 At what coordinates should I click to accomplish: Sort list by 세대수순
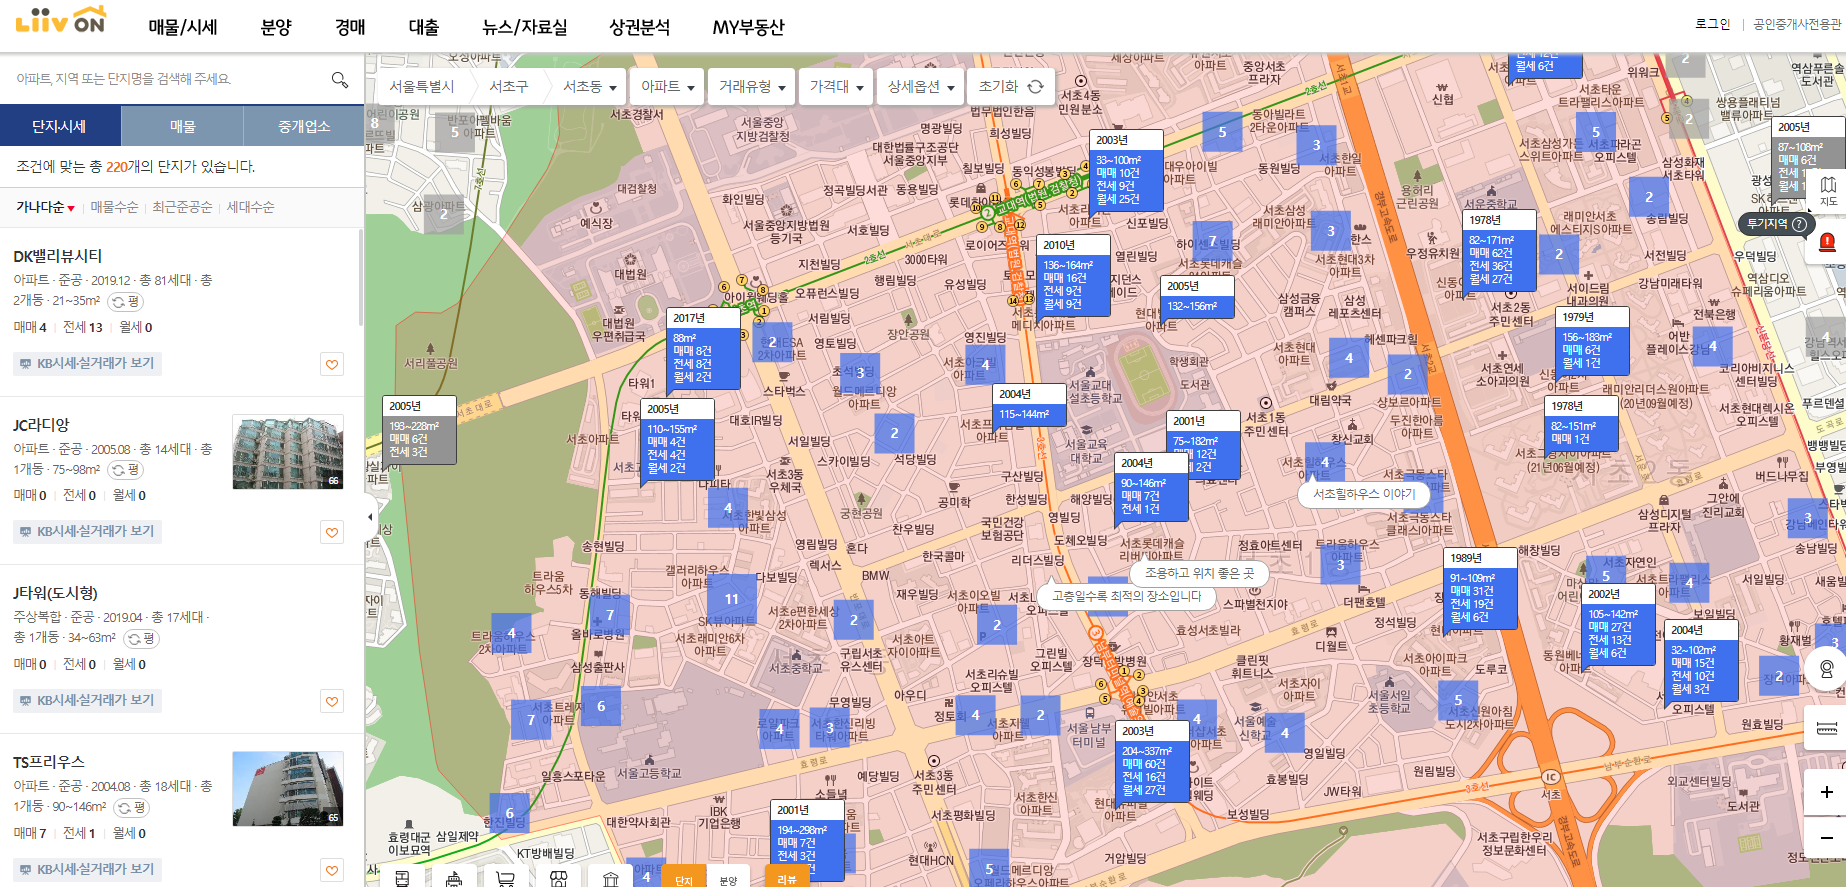point(250,207)
